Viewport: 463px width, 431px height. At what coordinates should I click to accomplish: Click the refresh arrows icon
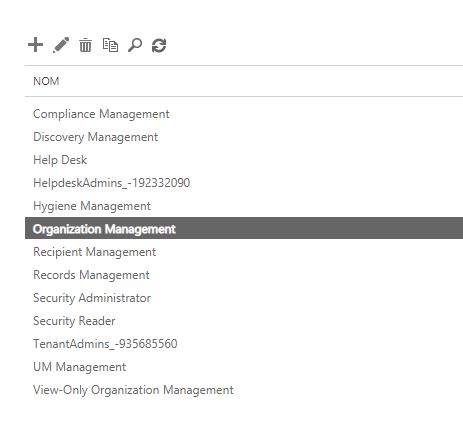pos(159,45)
